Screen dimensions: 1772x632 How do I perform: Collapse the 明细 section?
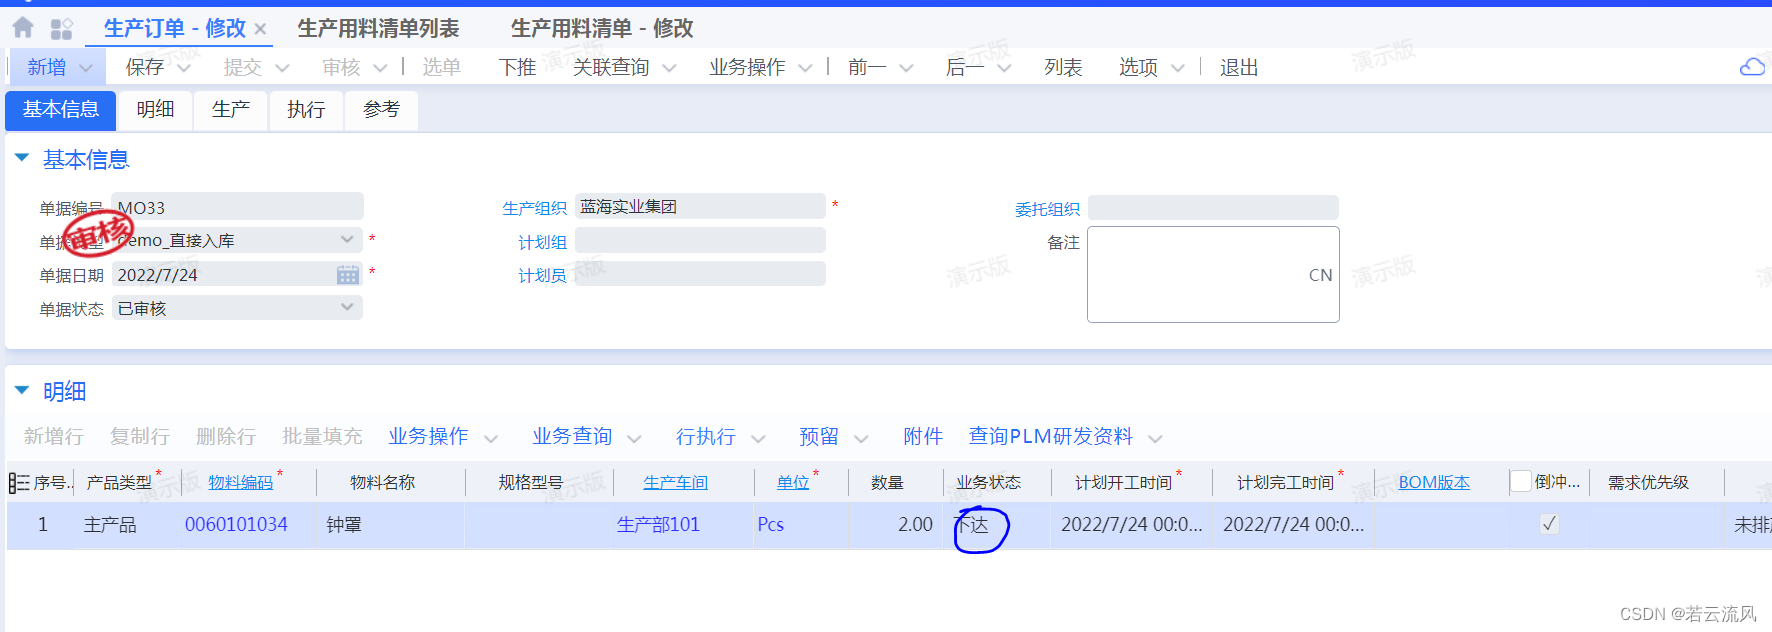(22, 390)
